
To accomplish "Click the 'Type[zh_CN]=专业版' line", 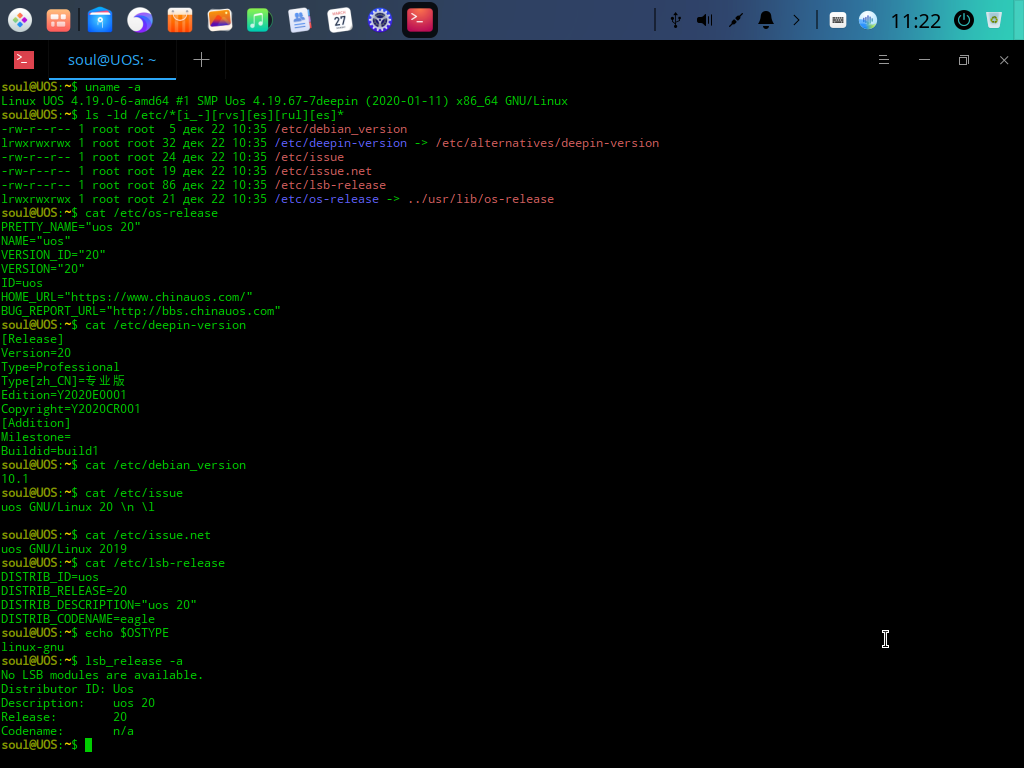I will click(x=63, y=381).
